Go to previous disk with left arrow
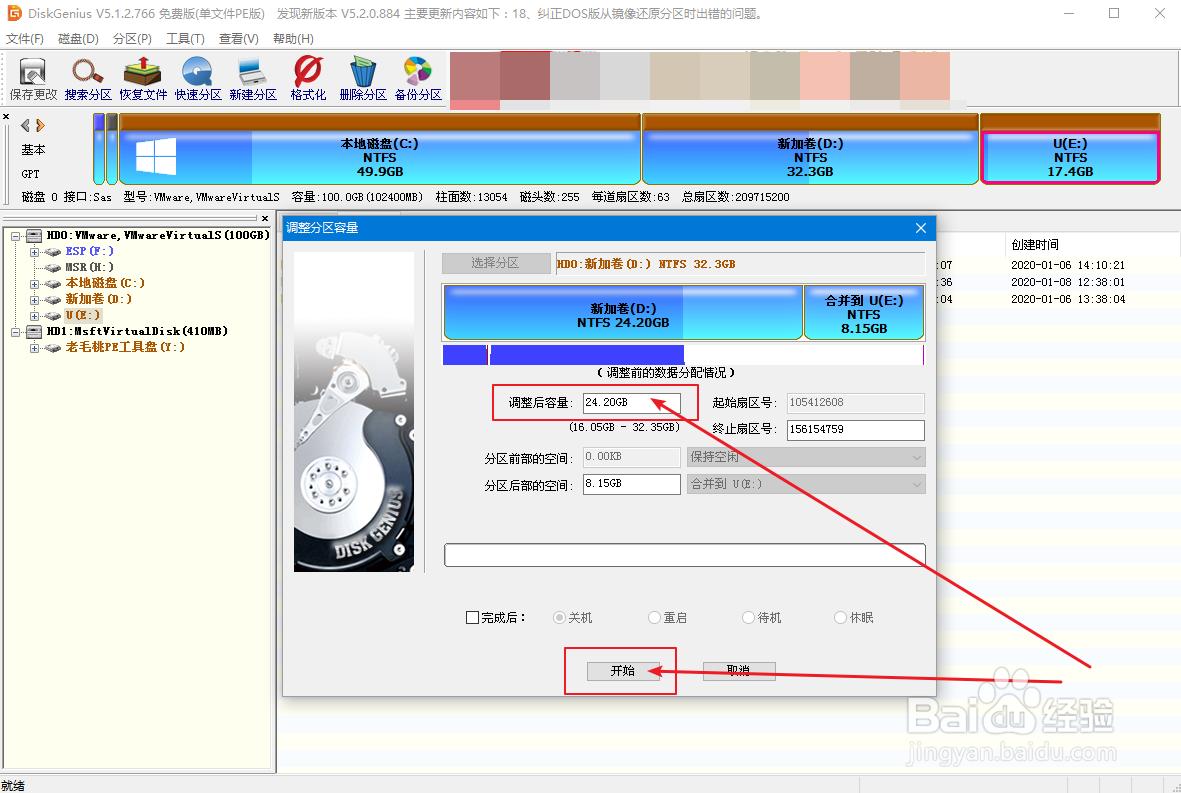This screenshot has height=793, width=1181. [x=25, y=125]
